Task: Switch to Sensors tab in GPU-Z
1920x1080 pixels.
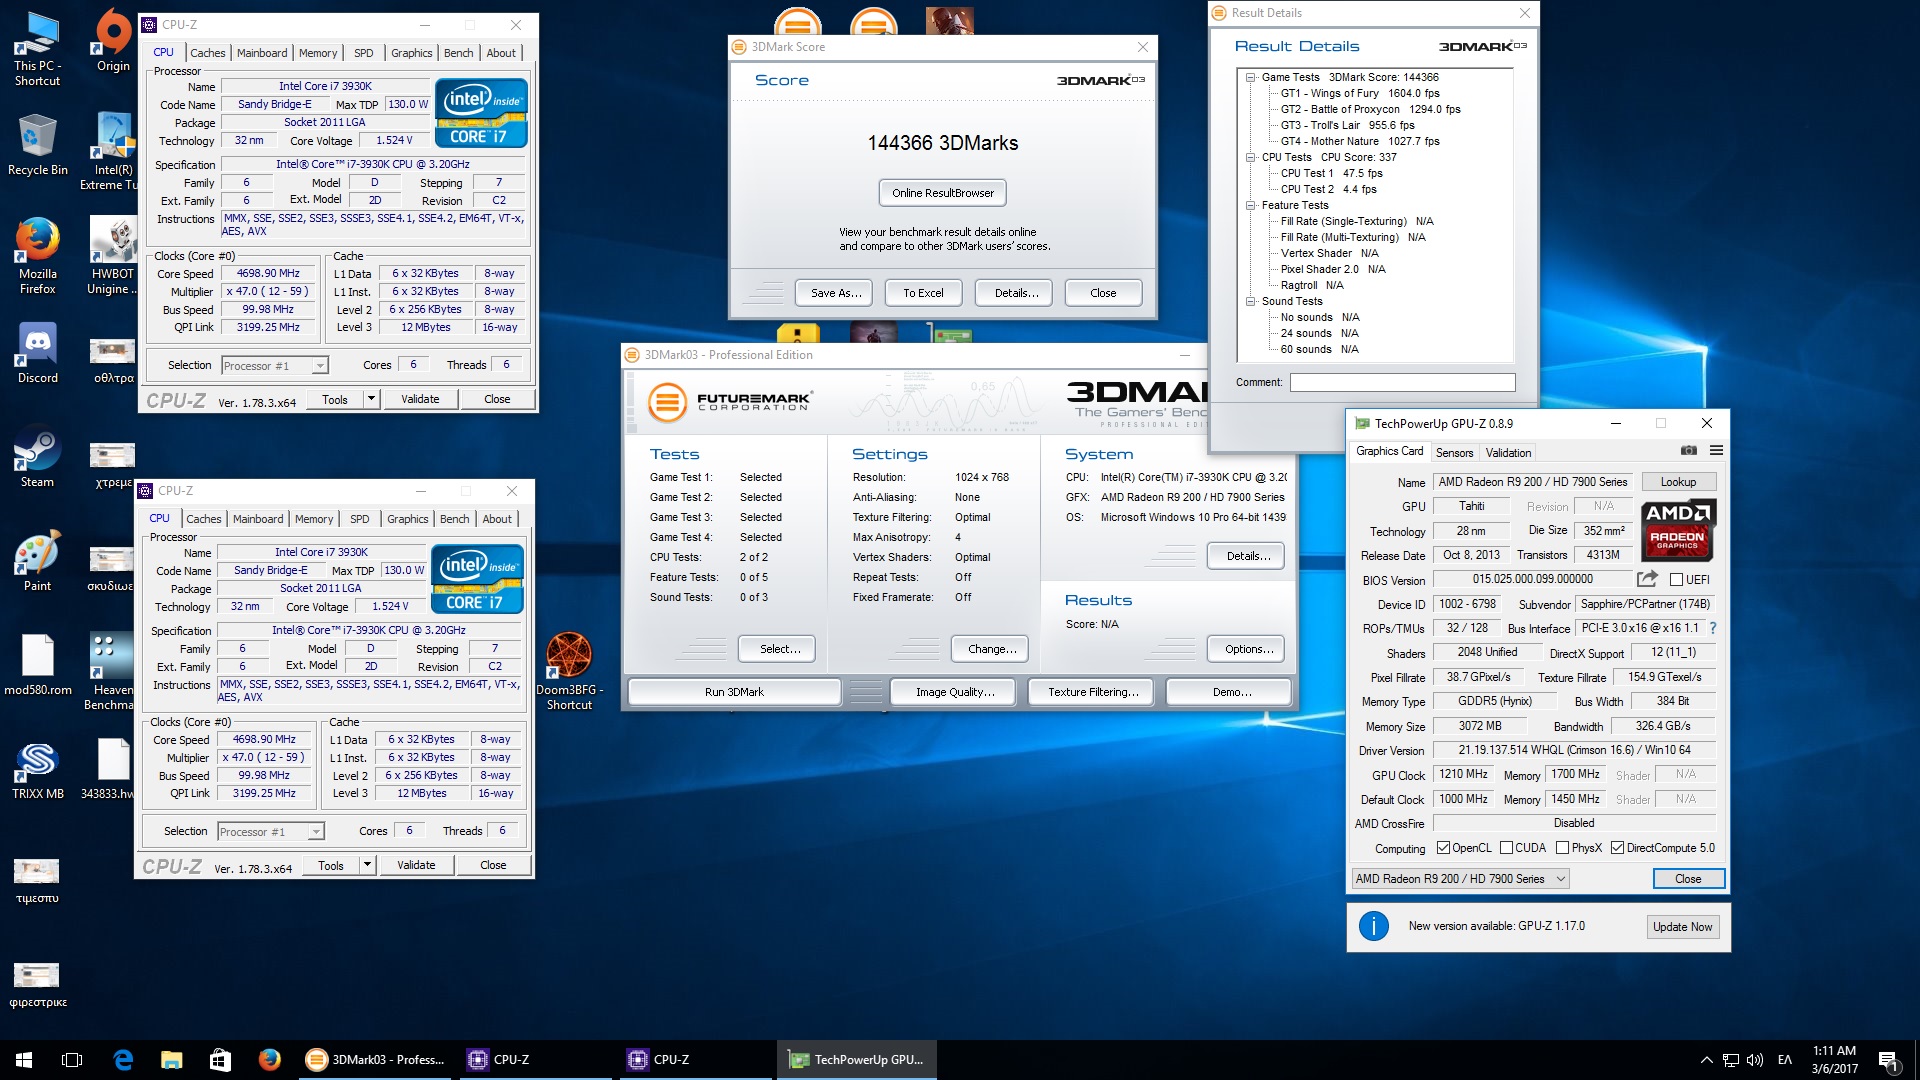Action: (x=1455, y=453)
